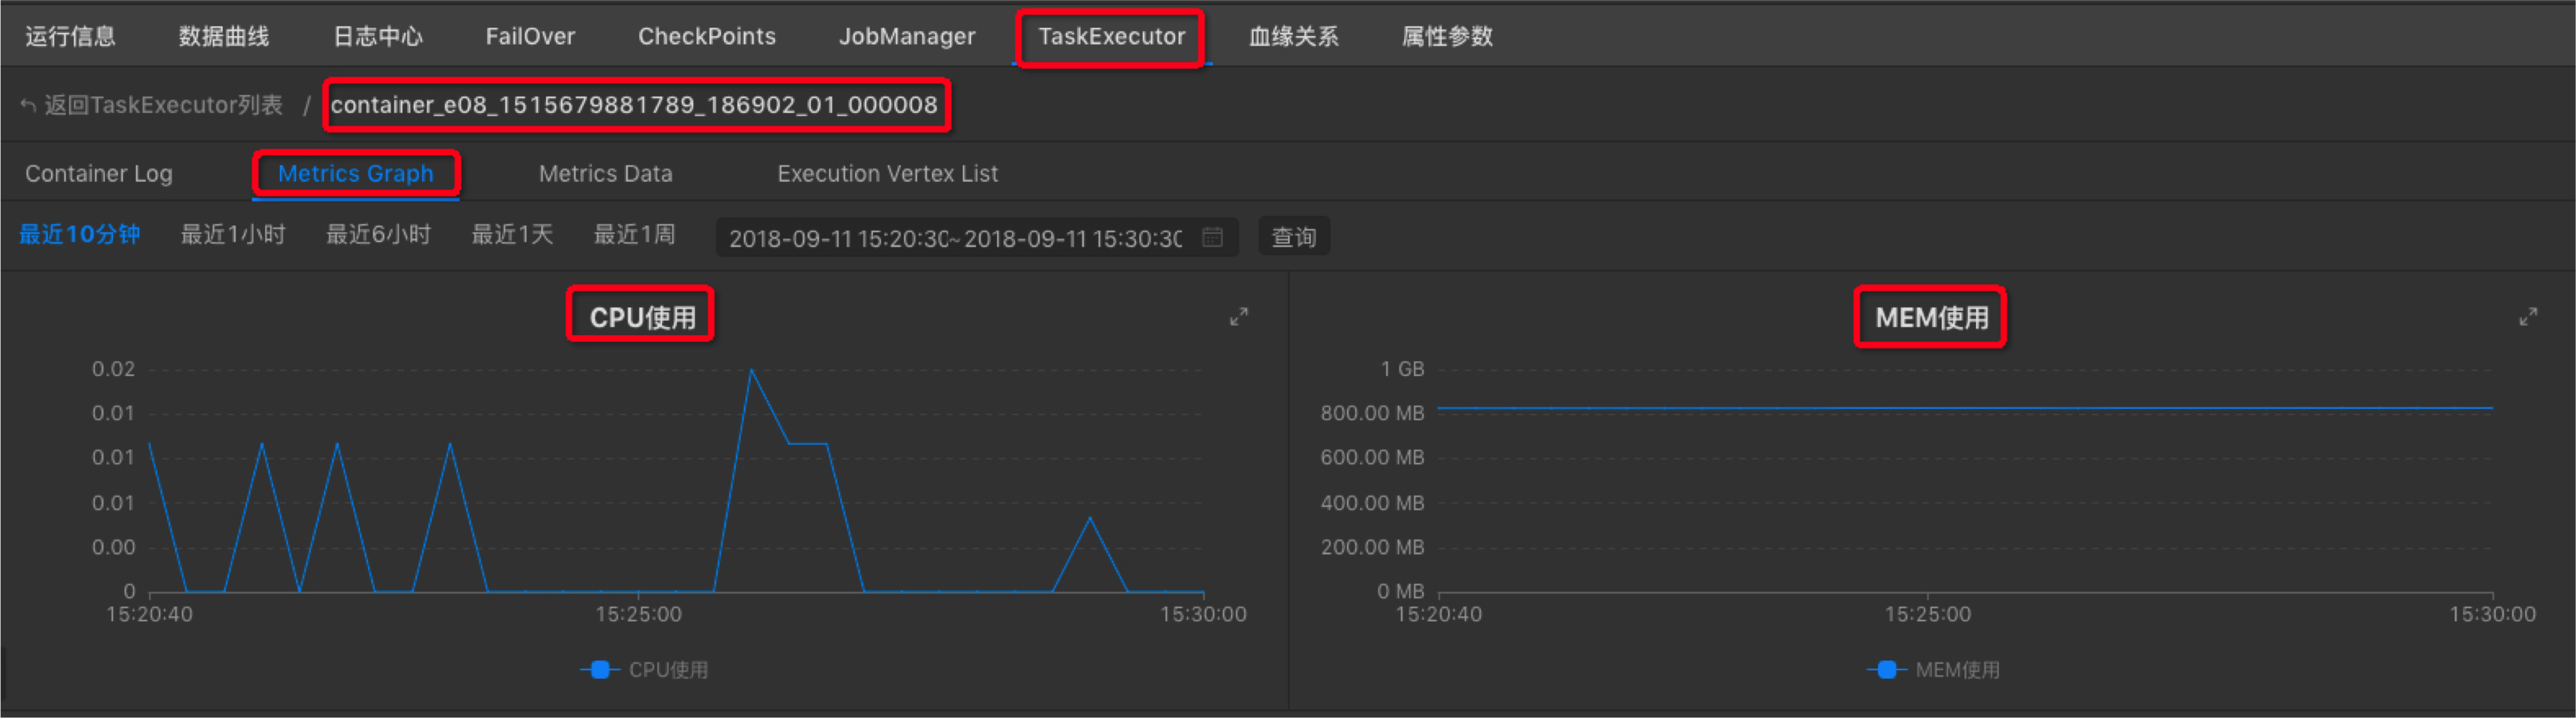Screen dimensions: 2576x718
Task: Select the Container Log sub-tab
Action: click(97, 173)
